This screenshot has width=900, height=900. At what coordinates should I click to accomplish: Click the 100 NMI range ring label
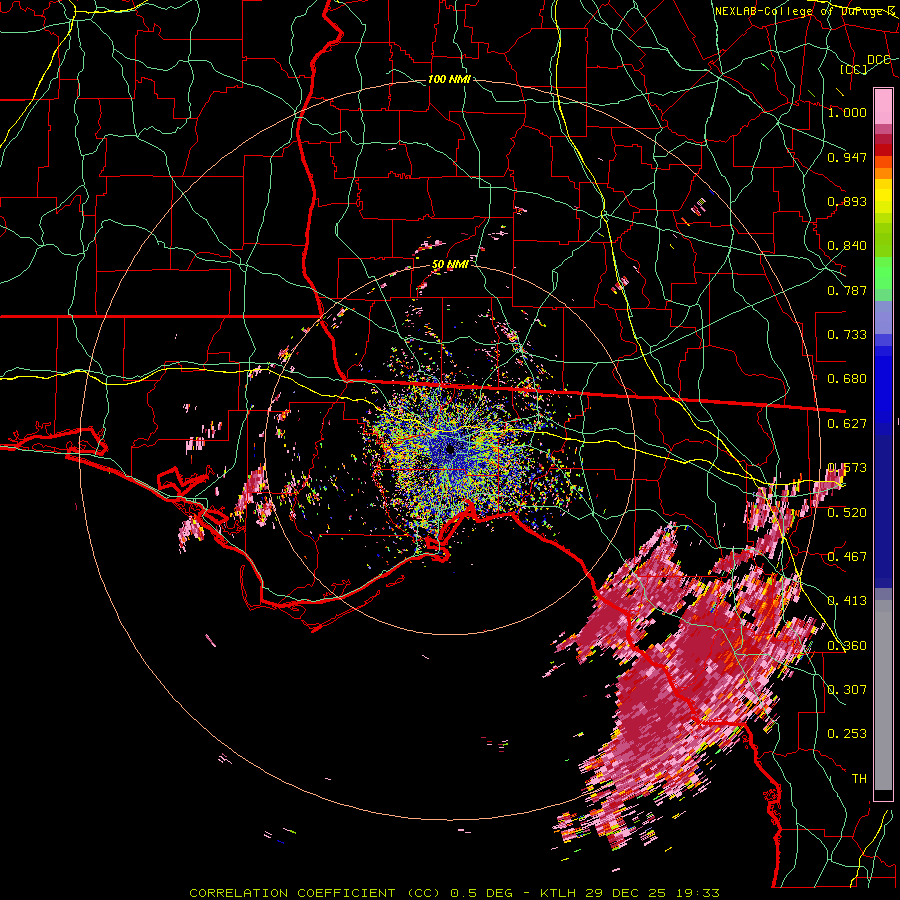pos(449,79)
